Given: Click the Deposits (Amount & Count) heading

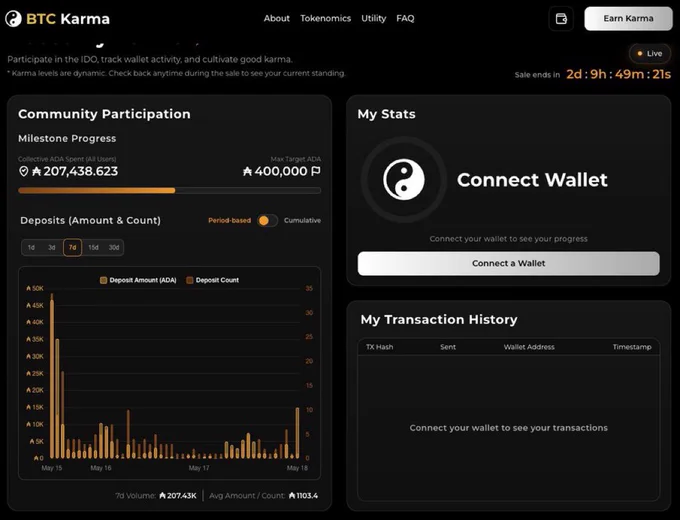Looking at the screenshot, I should [x=90, y=220].
